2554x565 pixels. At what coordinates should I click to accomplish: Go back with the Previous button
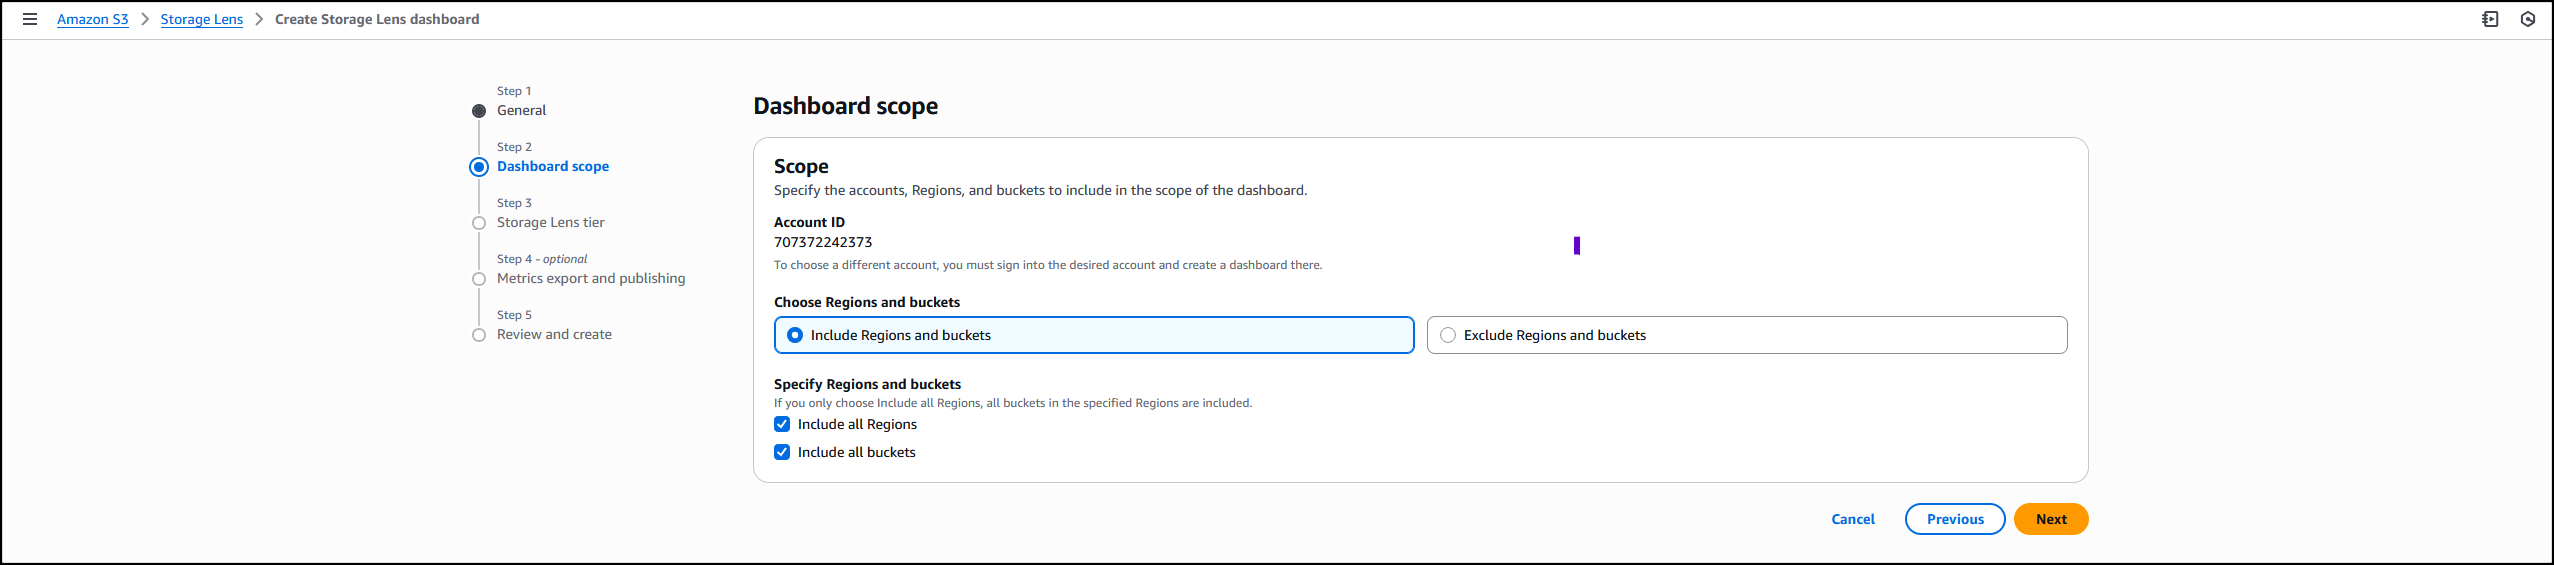1954,519
